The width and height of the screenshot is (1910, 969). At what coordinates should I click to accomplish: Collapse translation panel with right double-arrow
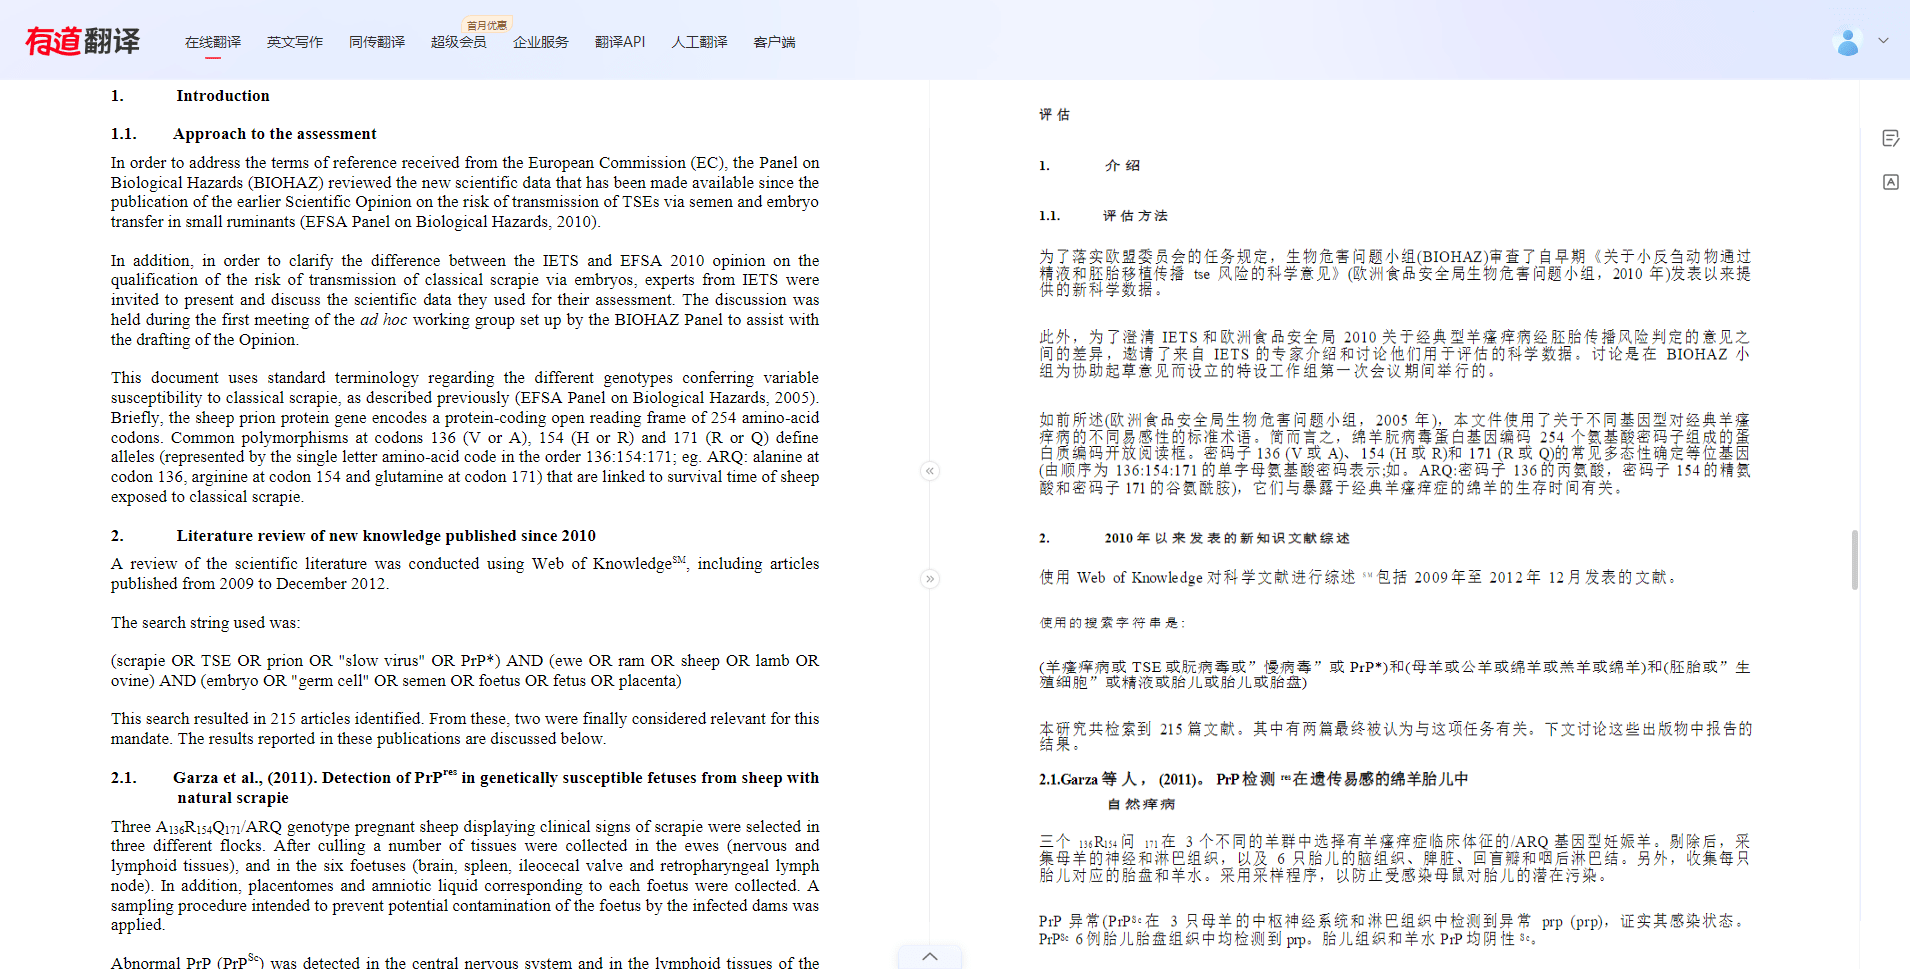(930, 579)
